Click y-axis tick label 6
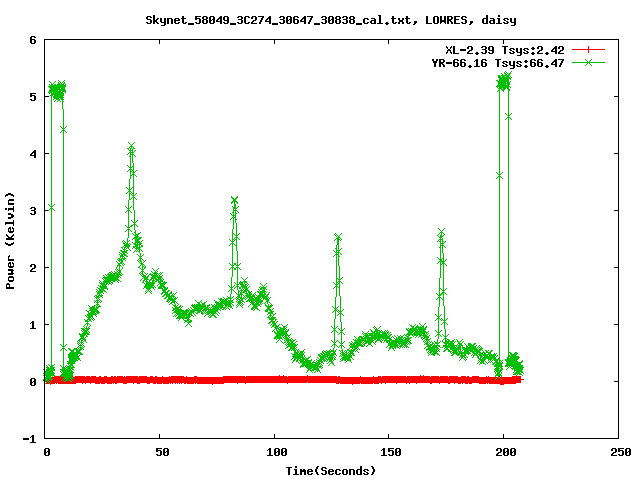This screenshot has width=640, height=480. click(33, 40)
